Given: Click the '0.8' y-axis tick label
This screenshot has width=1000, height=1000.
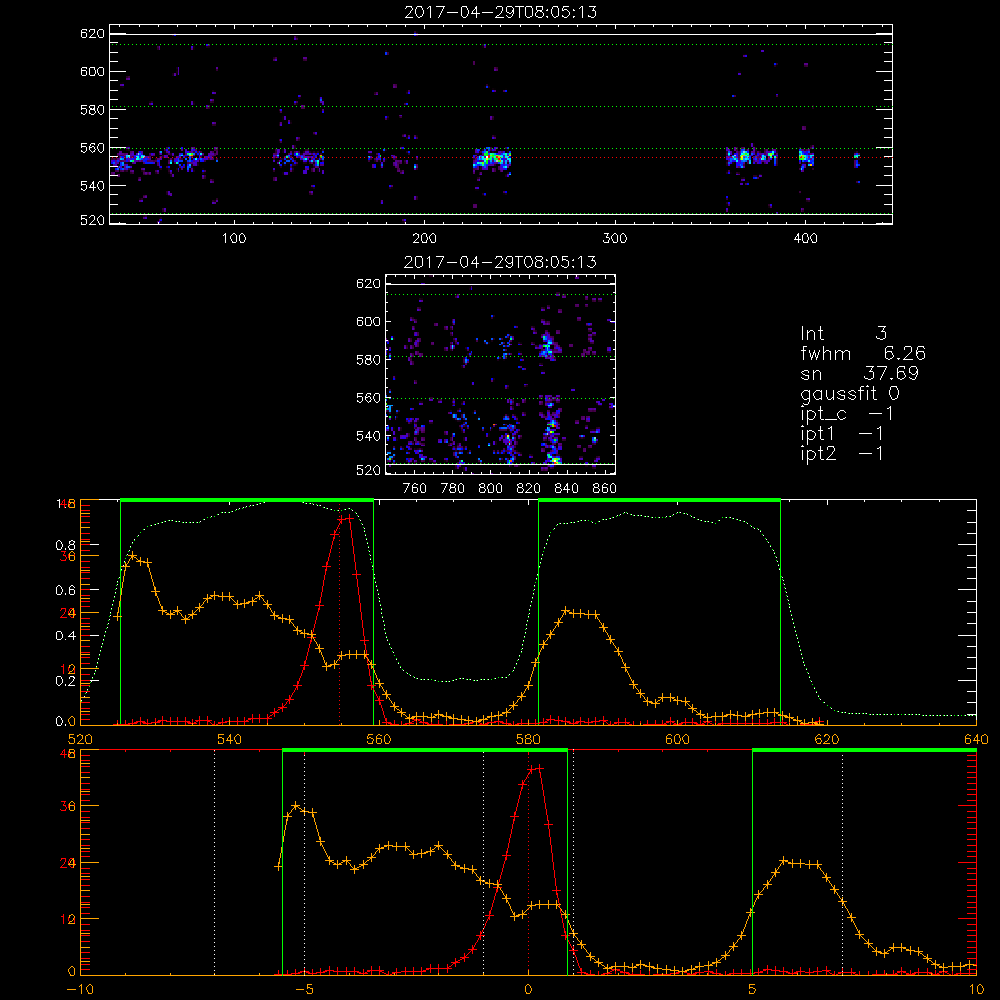Looking at the screenshot, I should pyautogui.click(x=65, y=545).
